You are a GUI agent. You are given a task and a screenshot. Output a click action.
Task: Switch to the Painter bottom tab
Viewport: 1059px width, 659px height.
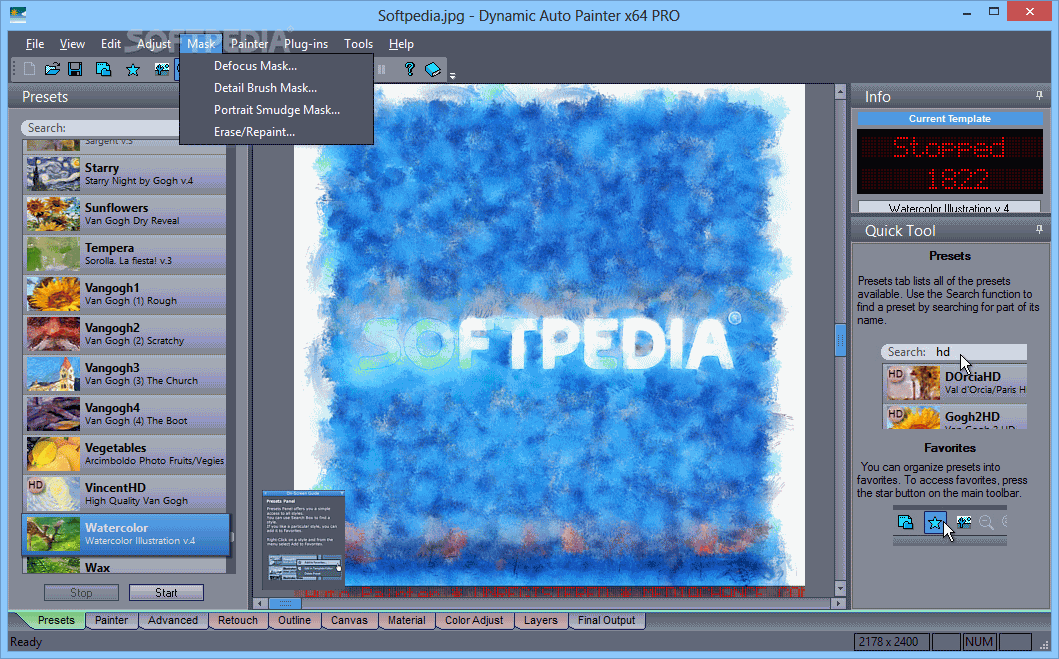pyautogui.click(x=111, y=620)
